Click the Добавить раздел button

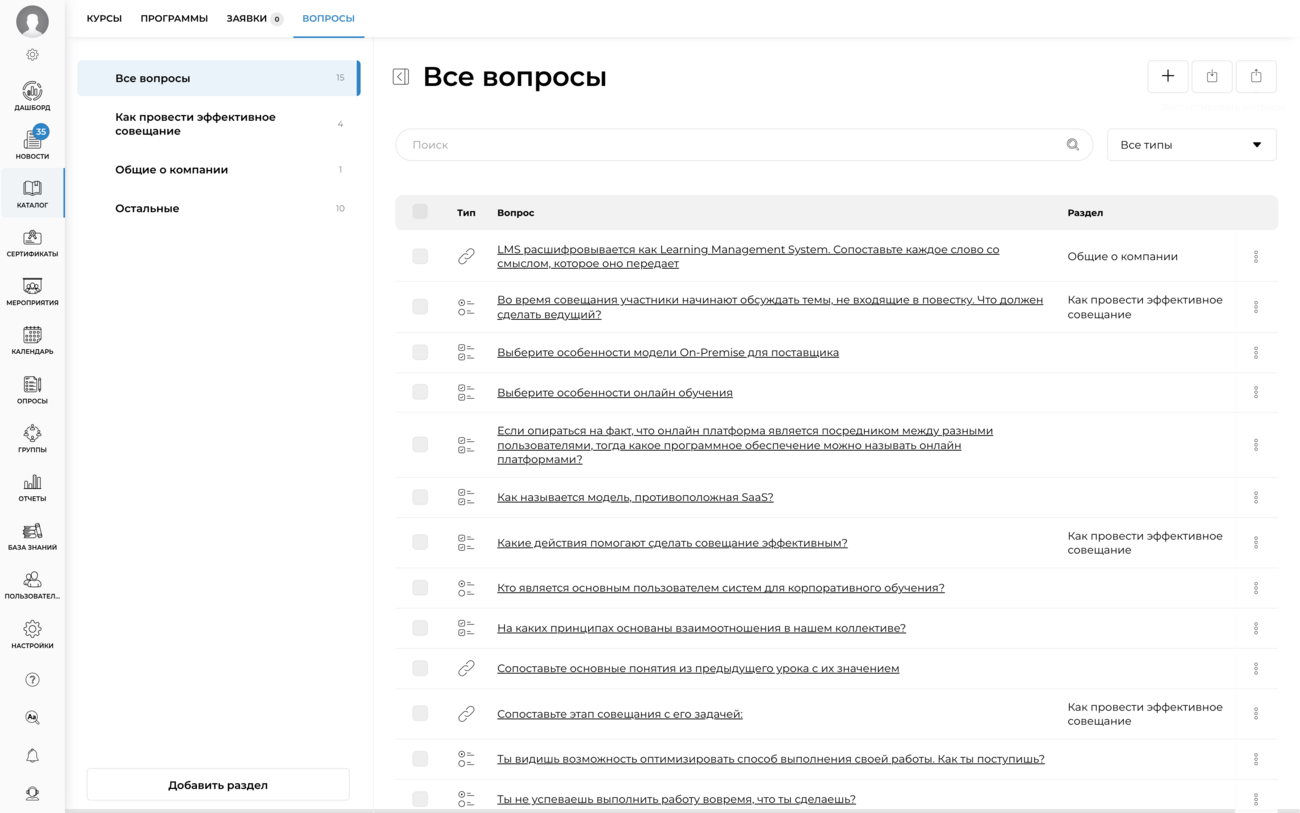click(x=218, y=785)
